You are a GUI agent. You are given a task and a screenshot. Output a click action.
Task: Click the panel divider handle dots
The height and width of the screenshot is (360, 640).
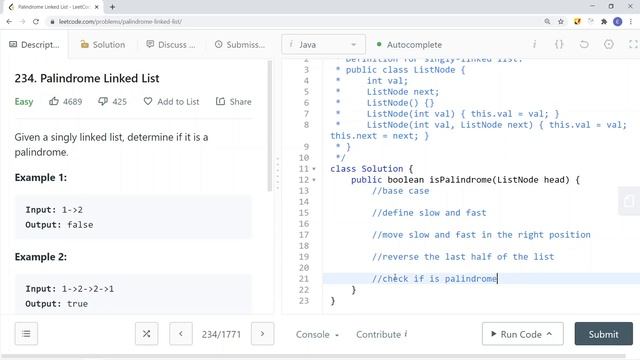[x=278, y=174]
